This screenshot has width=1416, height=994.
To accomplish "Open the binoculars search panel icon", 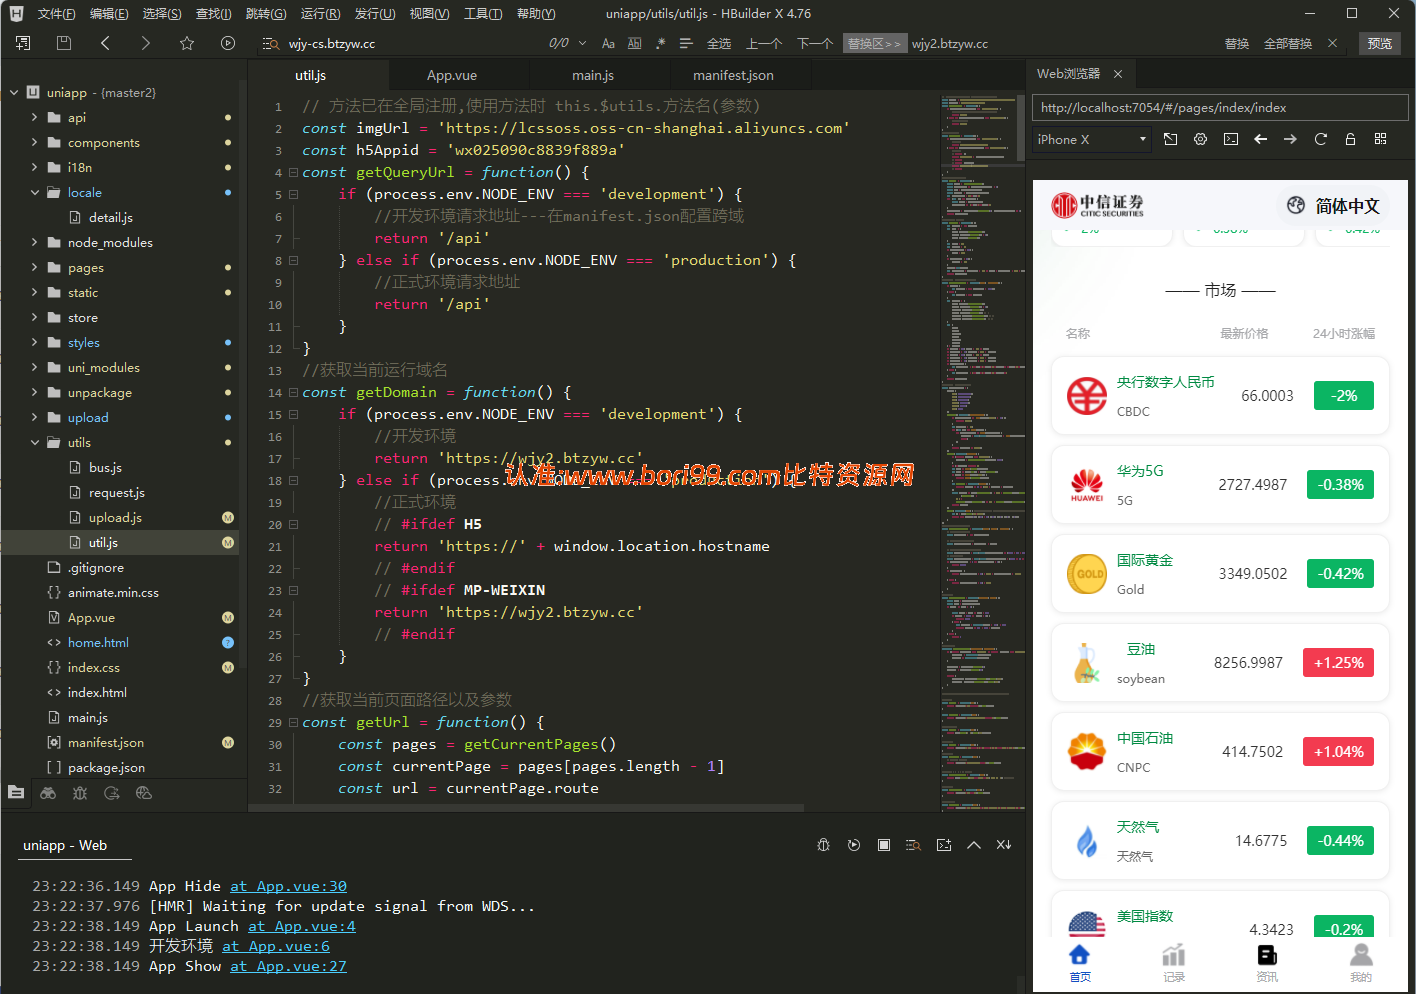I will [x=48, y=792].
